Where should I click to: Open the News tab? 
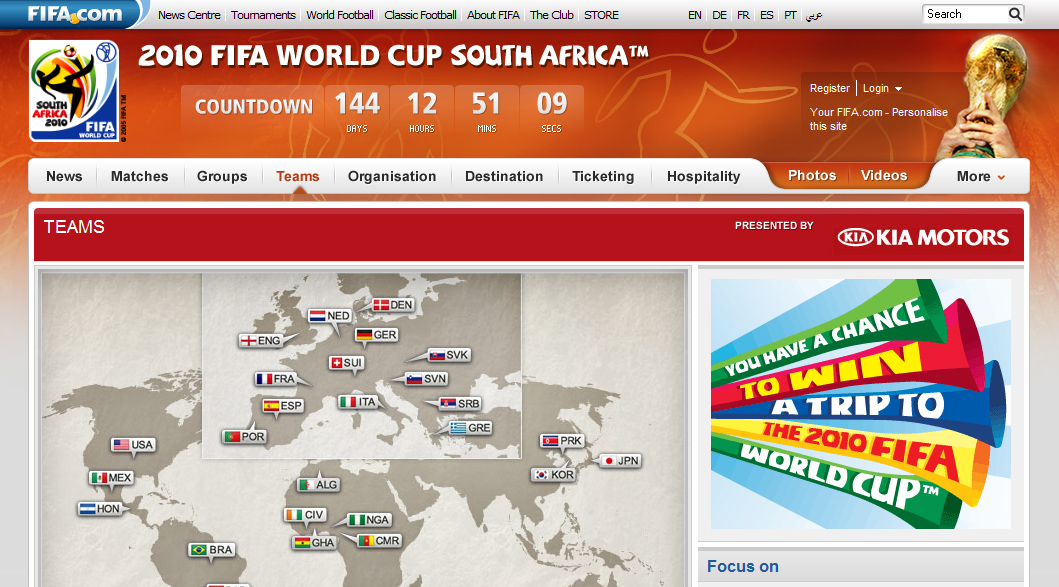tap(64, 176)
